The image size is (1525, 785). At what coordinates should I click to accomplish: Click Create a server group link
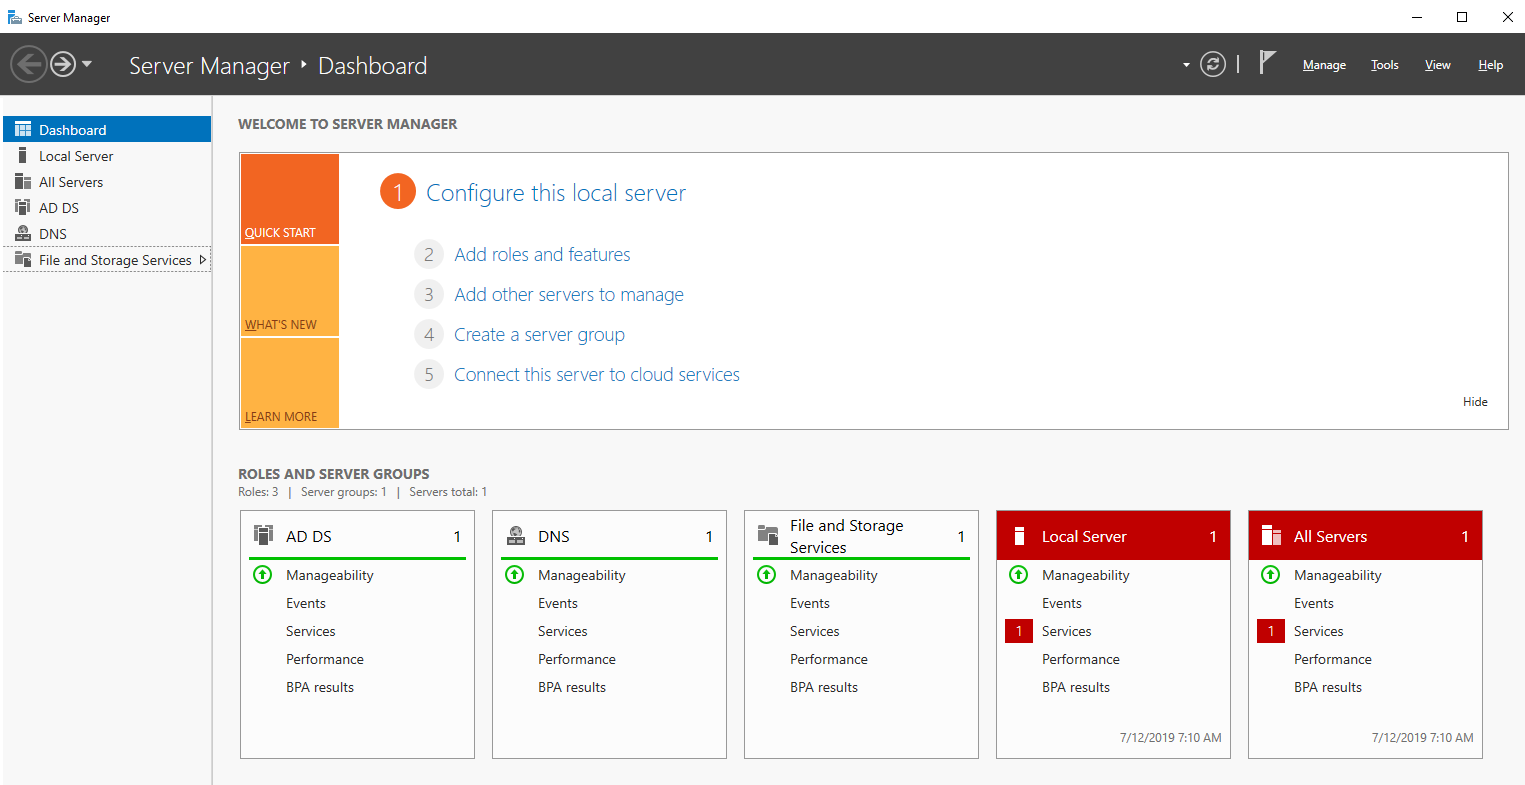coord(539,335)
